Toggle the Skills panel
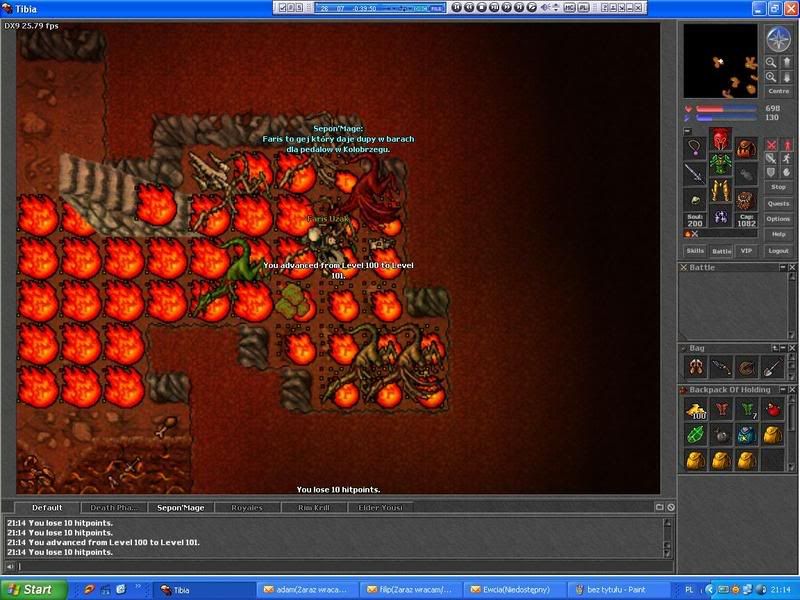This screenshot has width=800, height=600. 695,251
